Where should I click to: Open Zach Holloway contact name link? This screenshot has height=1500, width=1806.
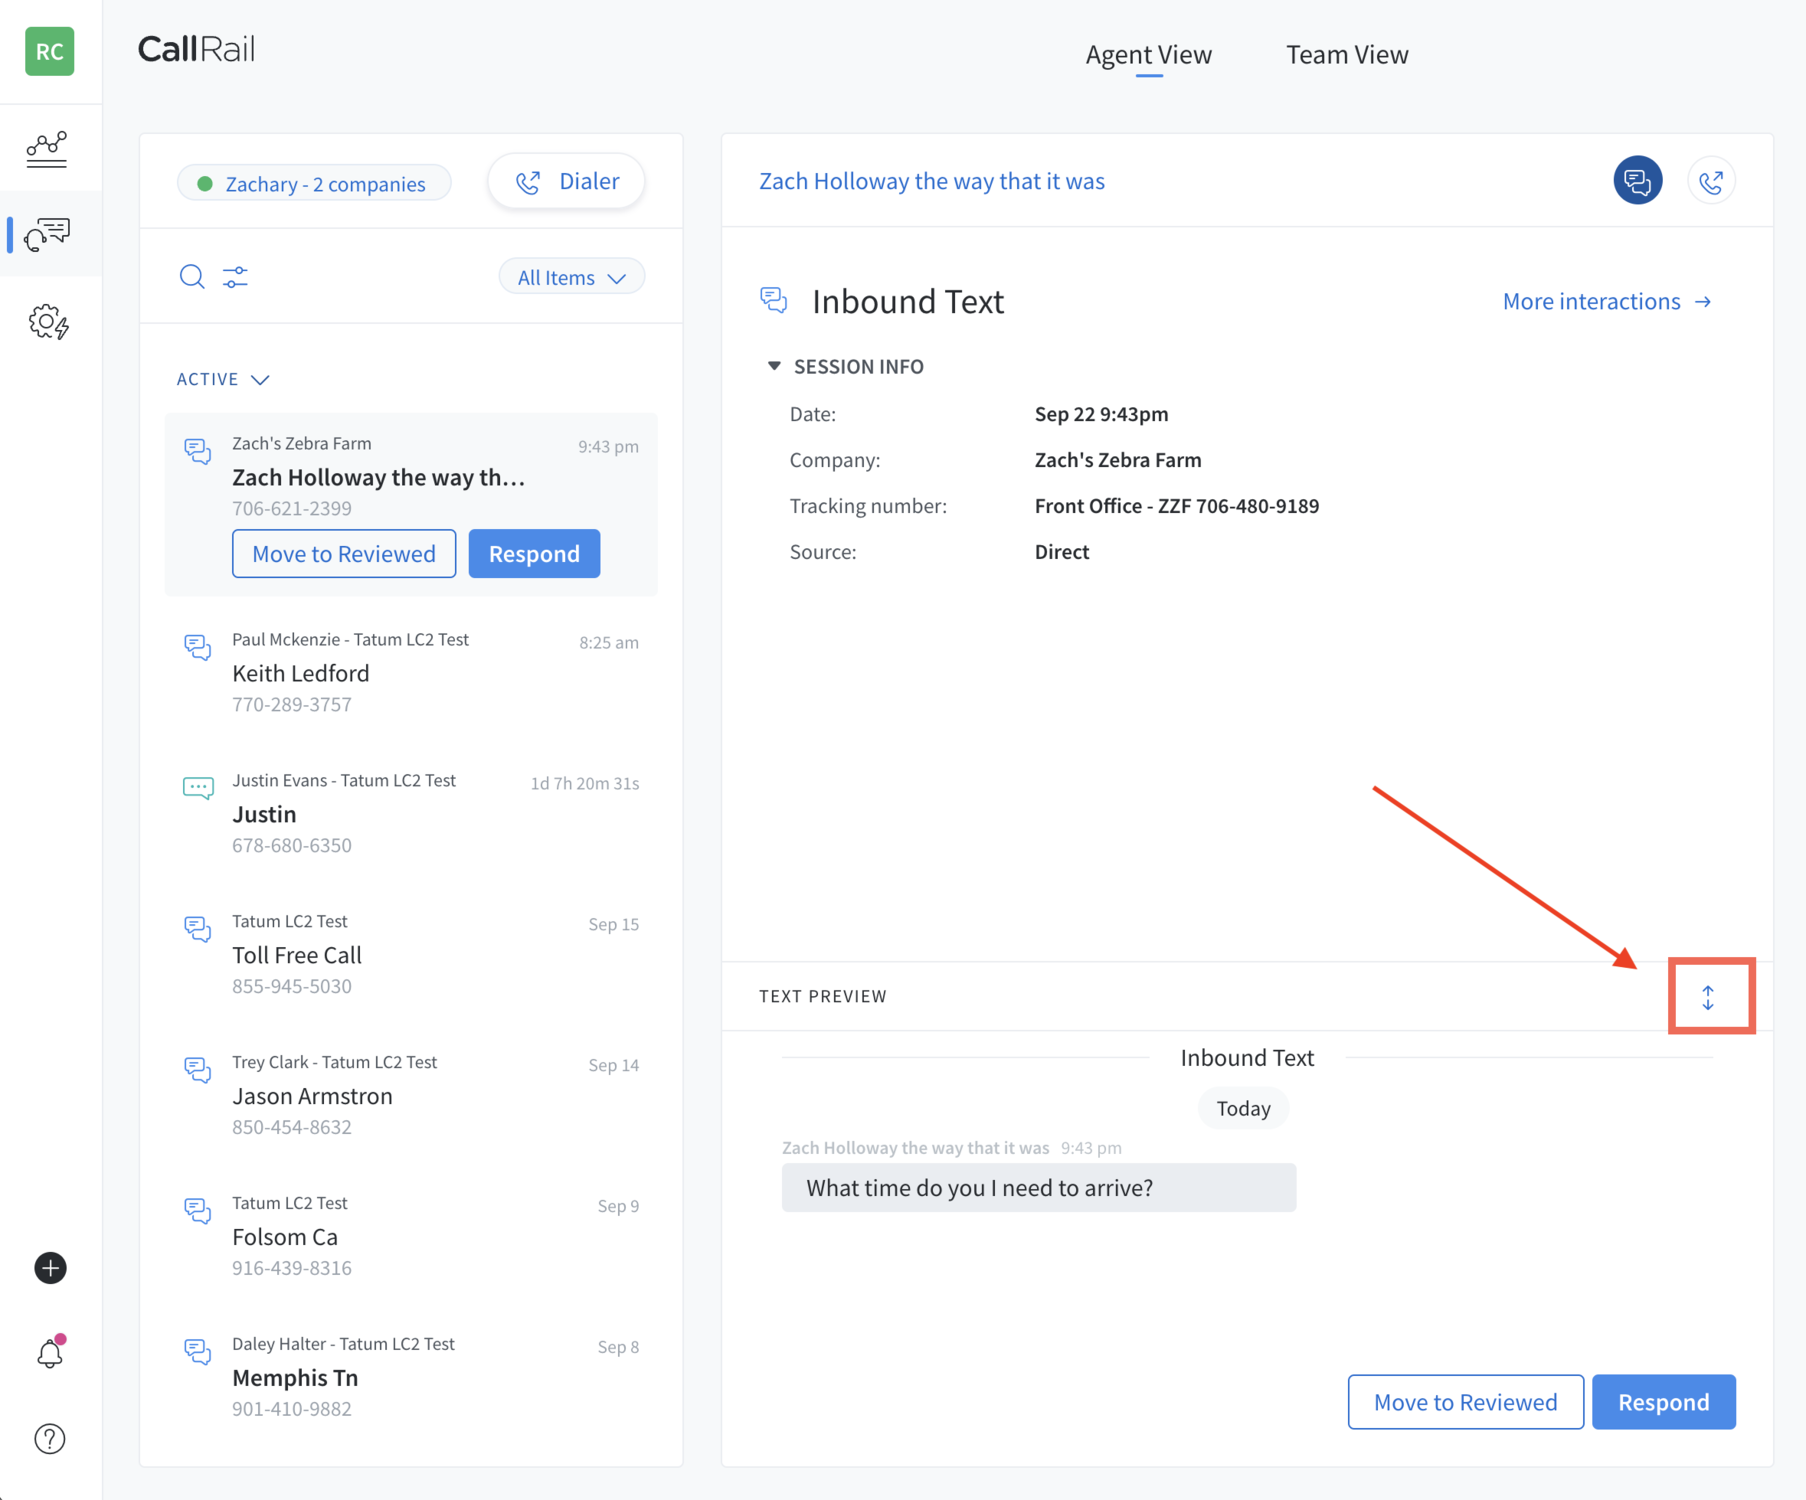(x=931, y=181)
